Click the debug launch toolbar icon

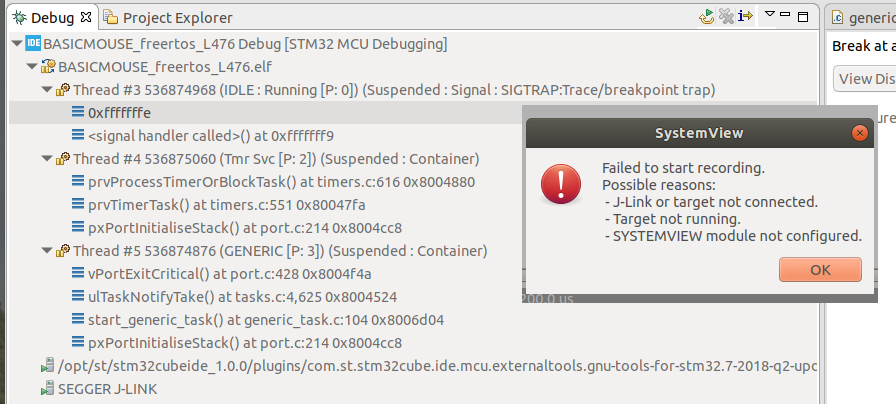pyautogui.click(x=706, y=17)
